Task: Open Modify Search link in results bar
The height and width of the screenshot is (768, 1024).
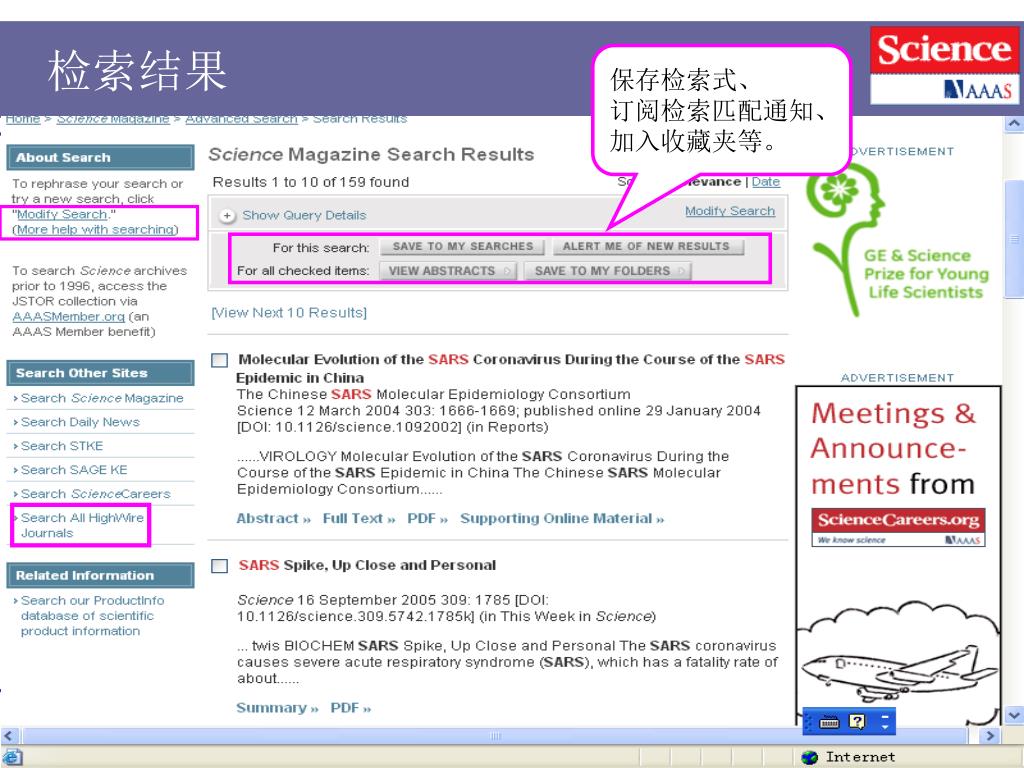Action: click(x=729, y=211)
